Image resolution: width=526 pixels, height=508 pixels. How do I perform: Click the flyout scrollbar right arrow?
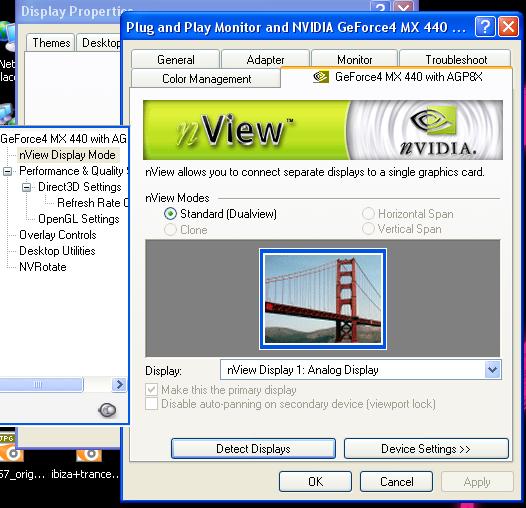coord(119,384)
